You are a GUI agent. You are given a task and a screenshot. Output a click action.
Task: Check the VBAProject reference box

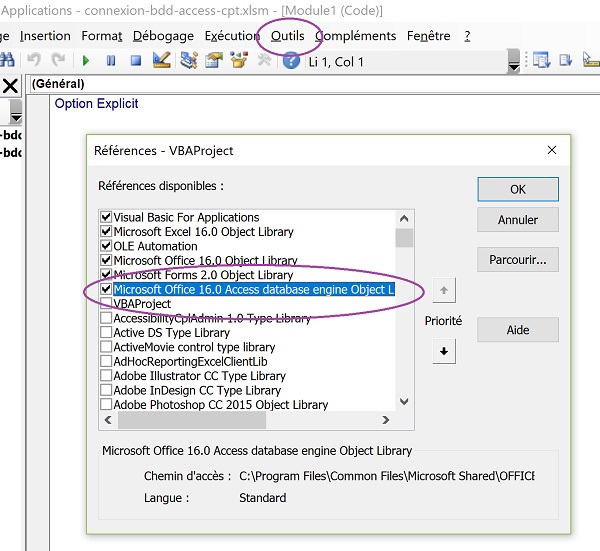click(106, 304)
